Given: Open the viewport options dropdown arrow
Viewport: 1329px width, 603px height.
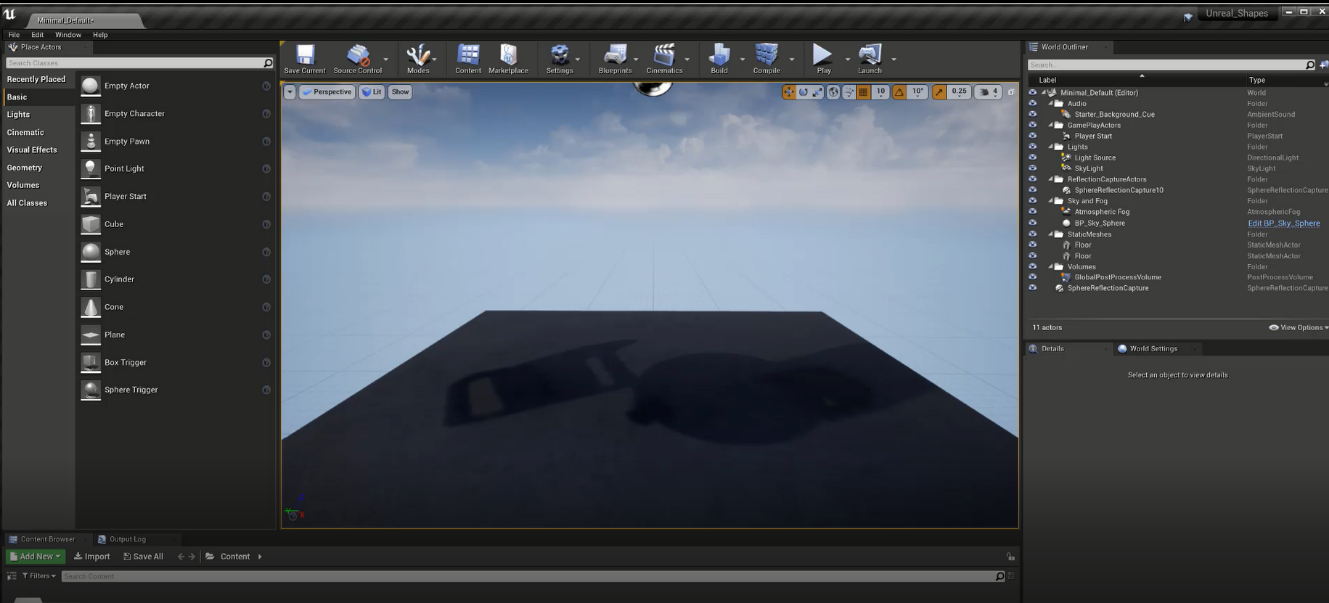Looking at the screenshot, I should 290,92.
